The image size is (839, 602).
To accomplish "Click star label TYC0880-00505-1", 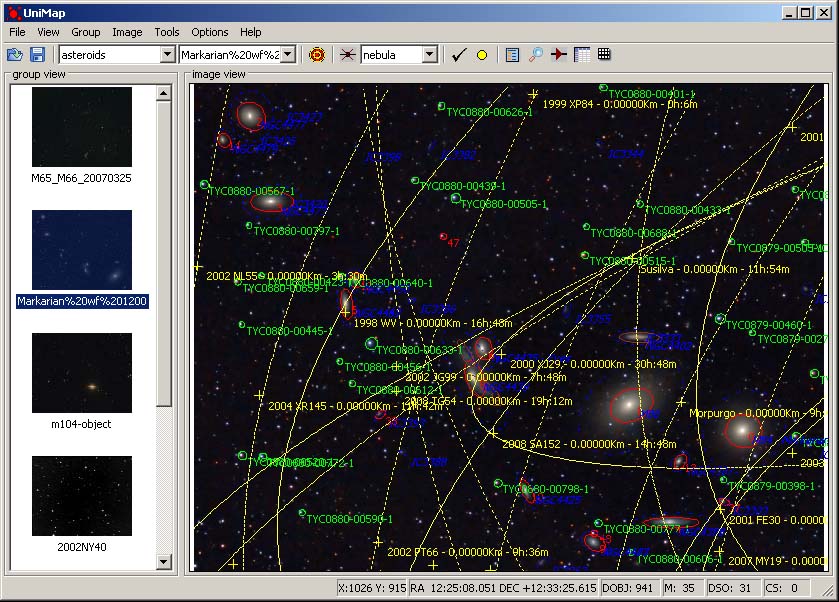I will pyautogui.click(x=504, y=204).
